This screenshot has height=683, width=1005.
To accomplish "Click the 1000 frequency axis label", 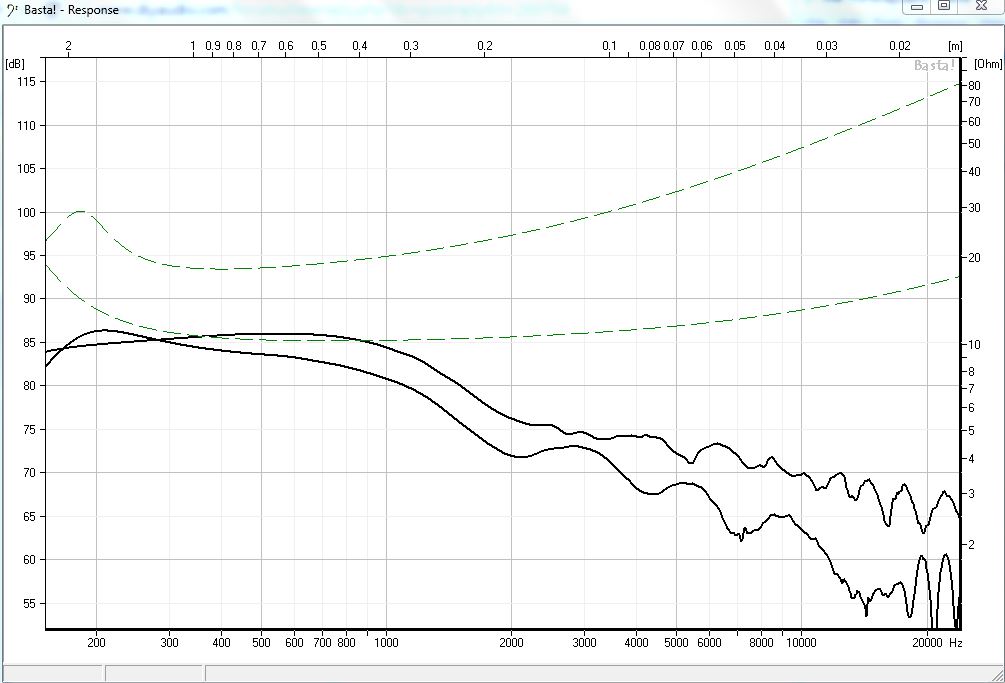I will pos(386,642).
